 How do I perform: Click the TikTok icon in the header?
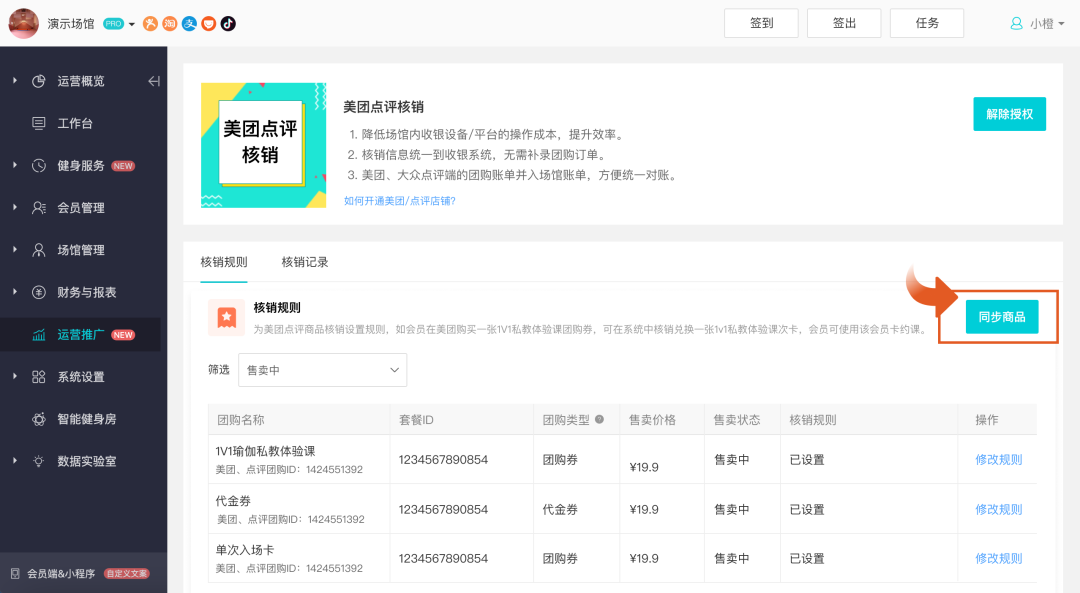coord(228,23)
